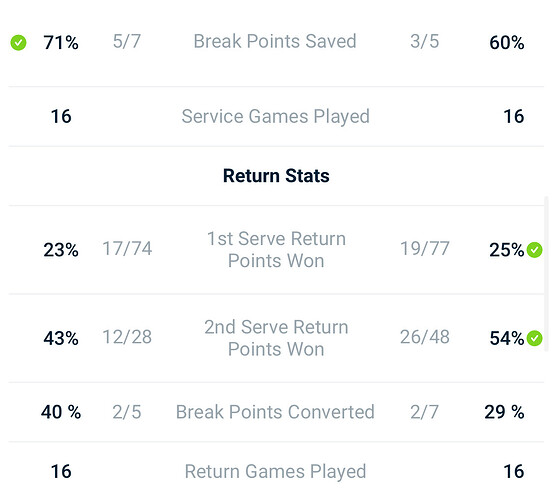This screenshot has height=500, width=552.
Task: Click the 26/48 second serve return fraction
Action: pos(425,337)
